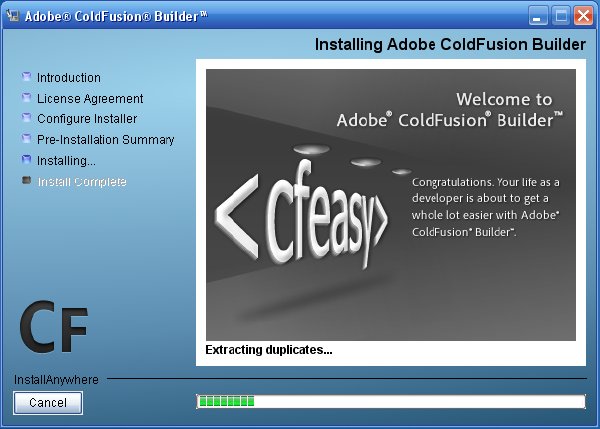Click the installer icon in title bar
This screenshot has height=429, width=600.
pyautogui.click(x=13, y=15)
